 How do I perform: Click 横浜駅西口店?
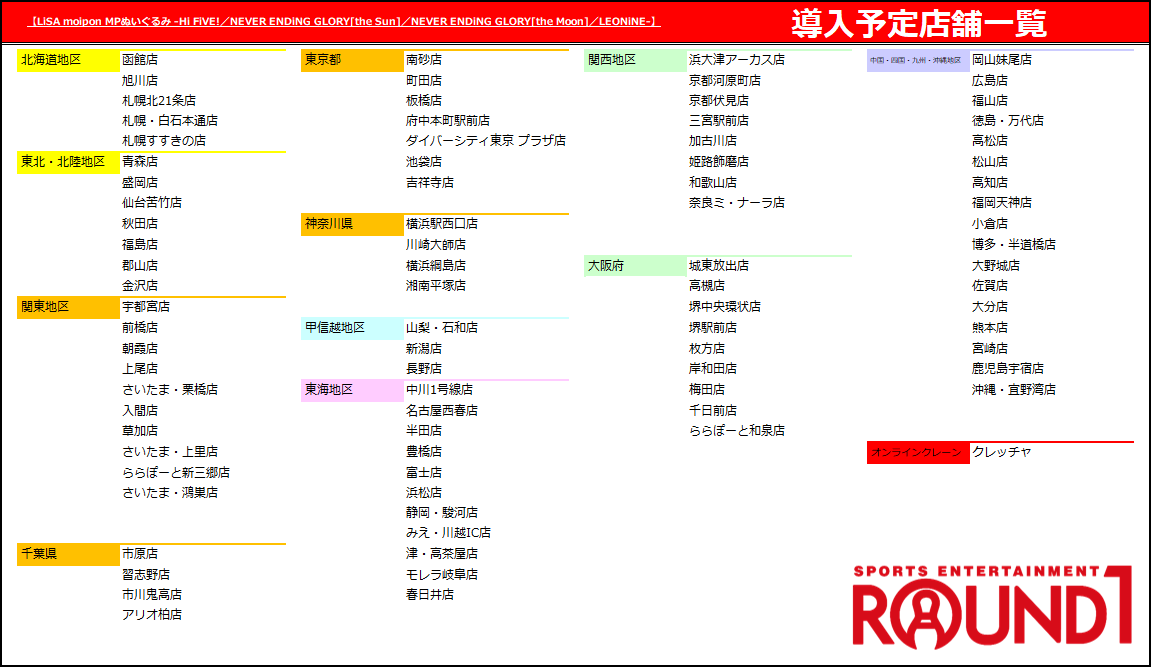point(442,223)
